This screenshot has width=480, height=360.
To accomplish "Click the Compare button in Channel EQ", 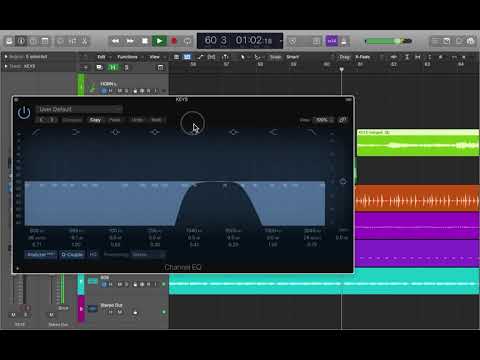I will pyautogui.click(x=72, y=120).
